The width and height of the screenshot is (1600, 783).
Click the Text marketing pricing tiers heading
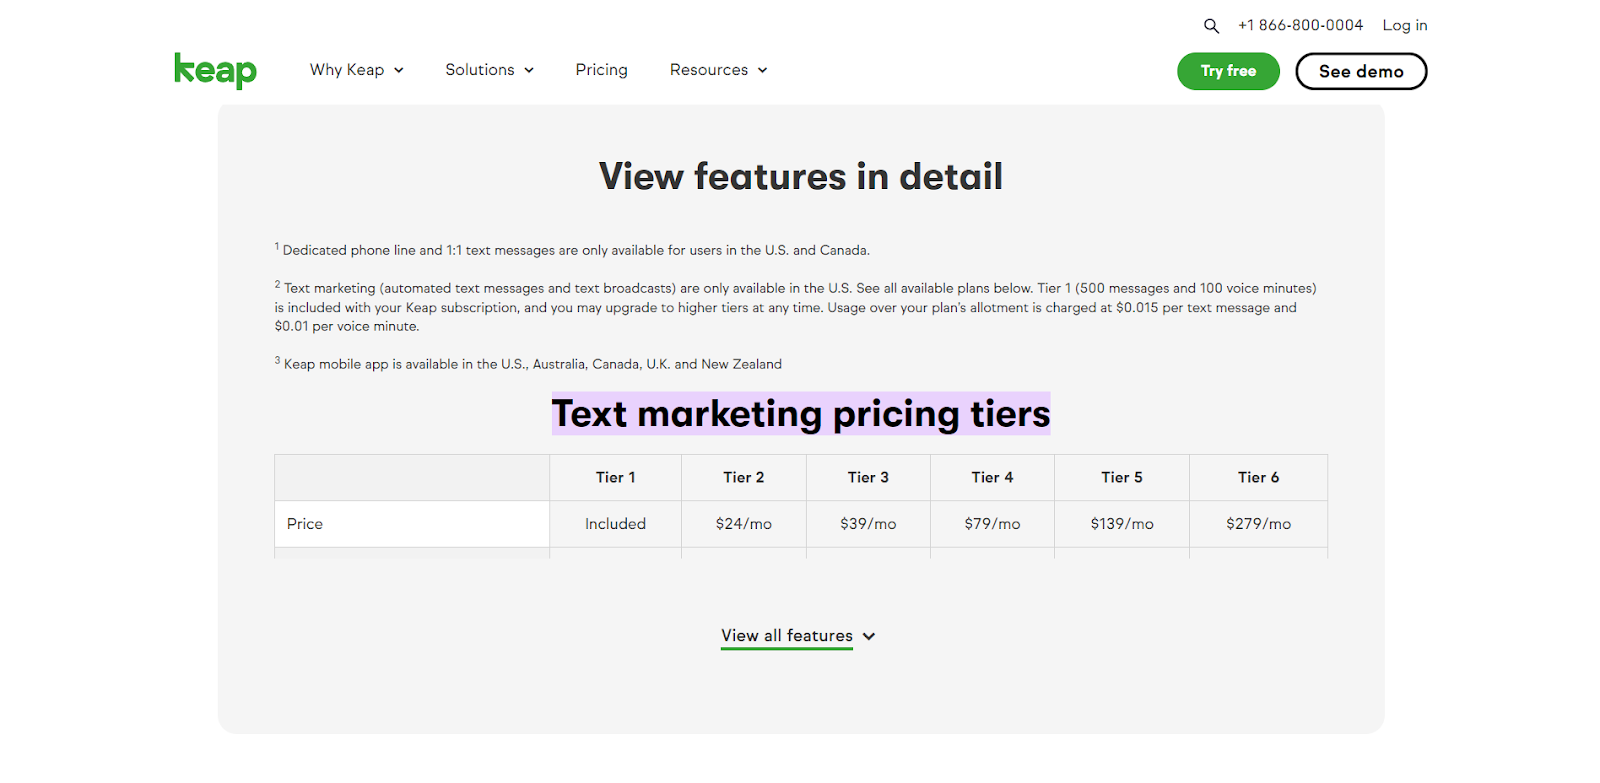(801, 414)
